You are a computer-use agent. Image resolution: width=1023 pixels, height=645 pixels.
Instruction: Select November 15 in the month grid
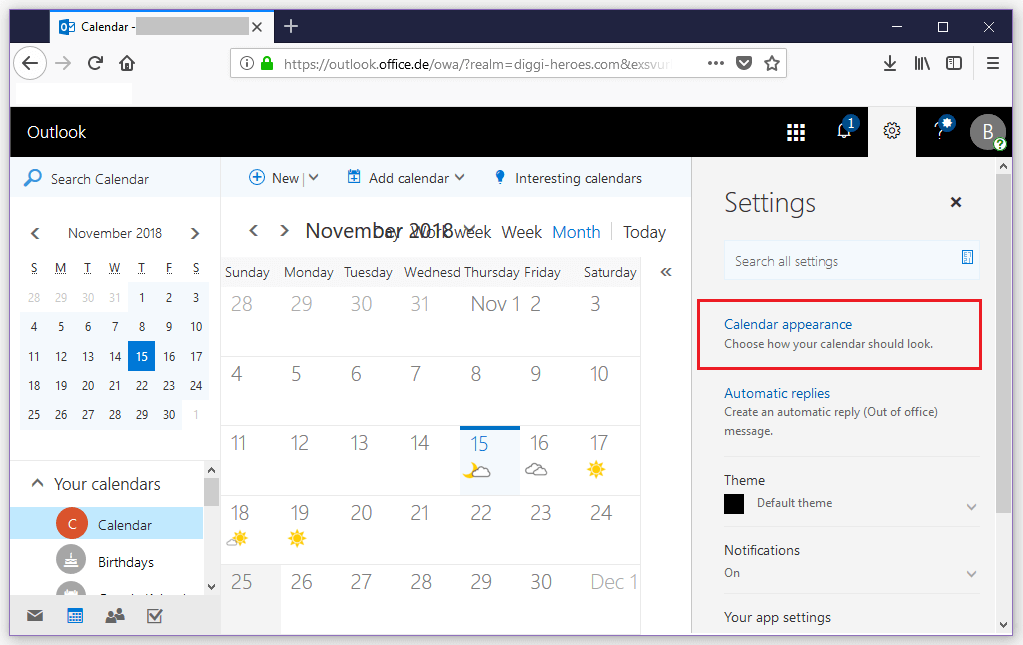point(489,460)
